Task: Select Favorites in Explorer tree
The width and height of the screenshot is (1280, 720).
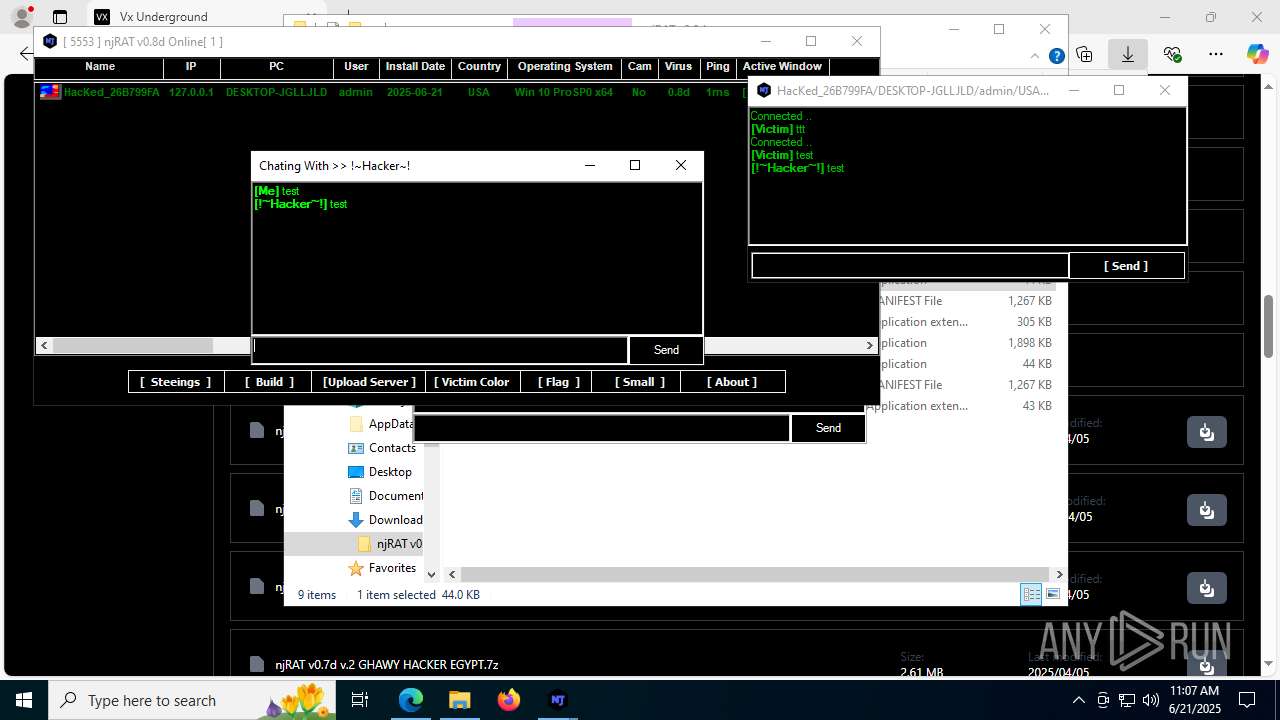Action: pos(392,568)
